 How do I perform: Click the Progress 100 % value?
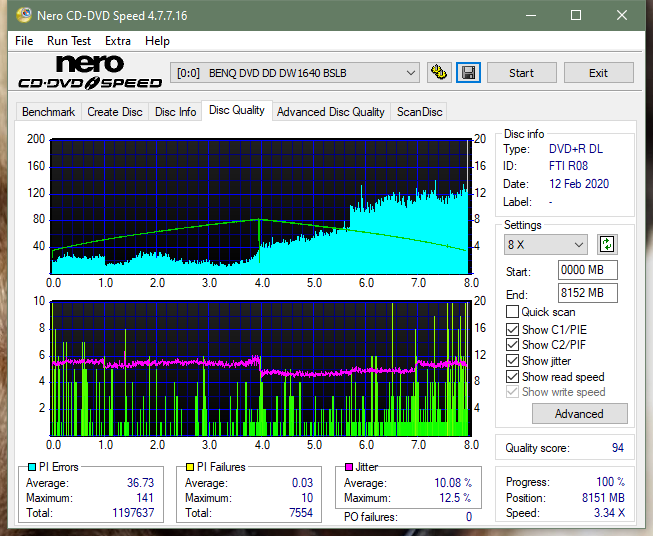611,482
